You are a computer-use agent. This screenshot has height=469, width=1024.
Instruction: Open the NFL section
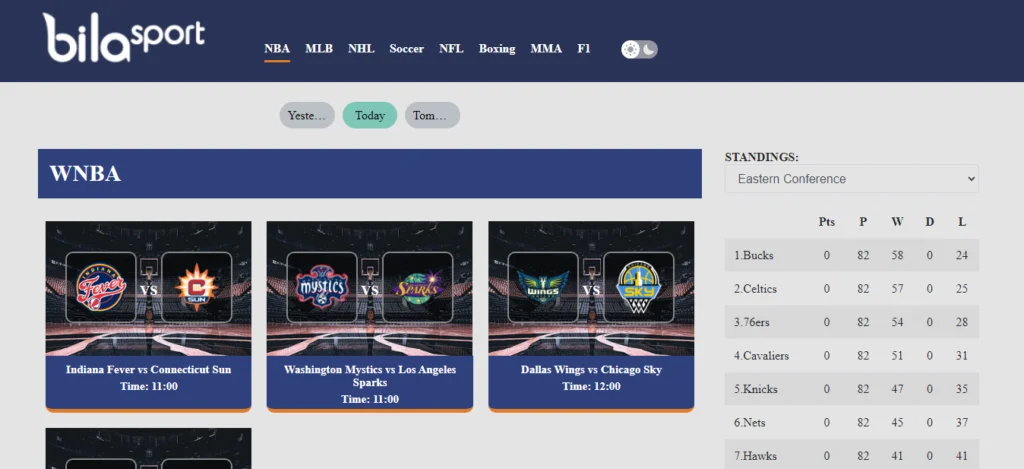pos(451,49)
